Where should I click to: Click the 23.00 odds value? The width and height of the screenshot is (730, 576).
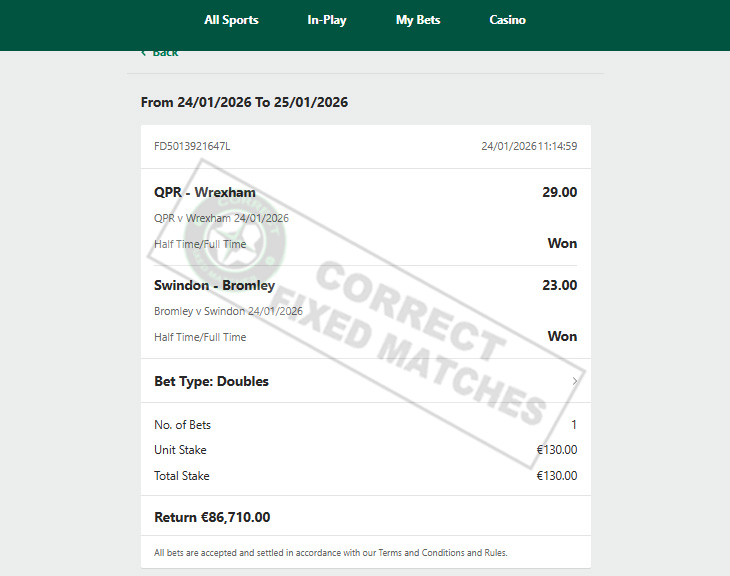(560, 285)
